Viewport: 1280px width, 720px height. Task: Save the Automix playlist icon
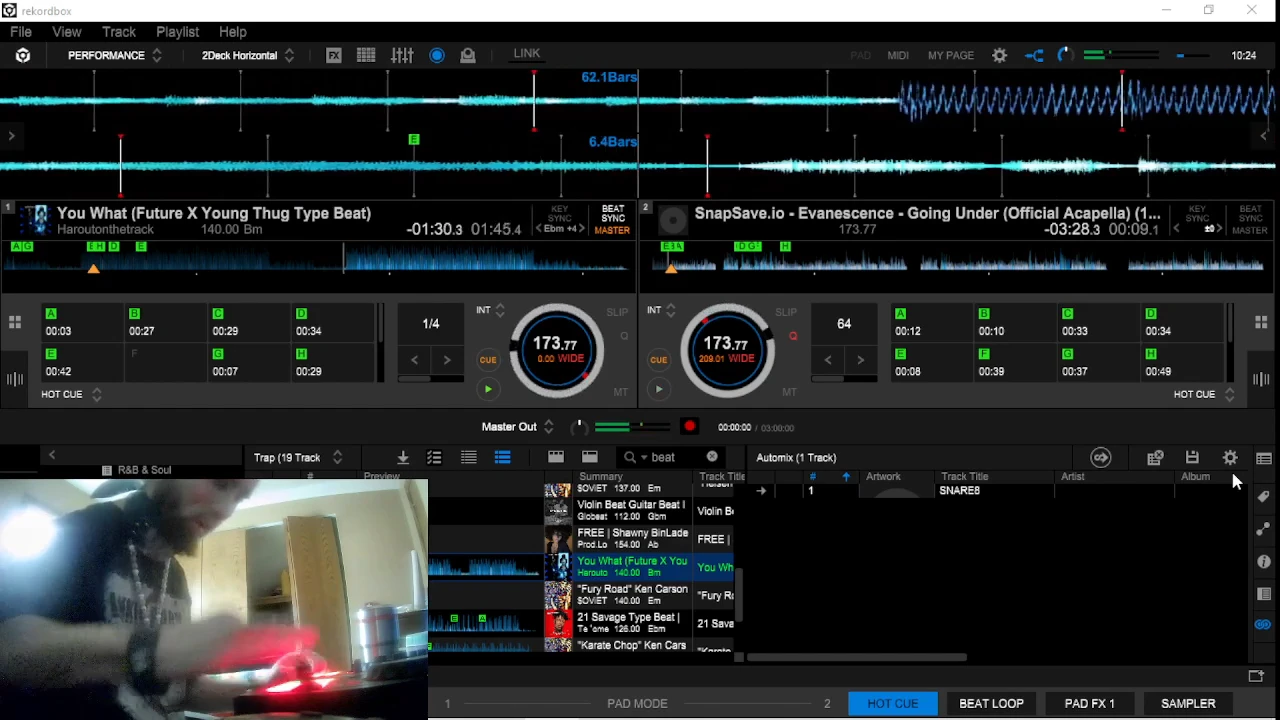(x=1192, y=458)
